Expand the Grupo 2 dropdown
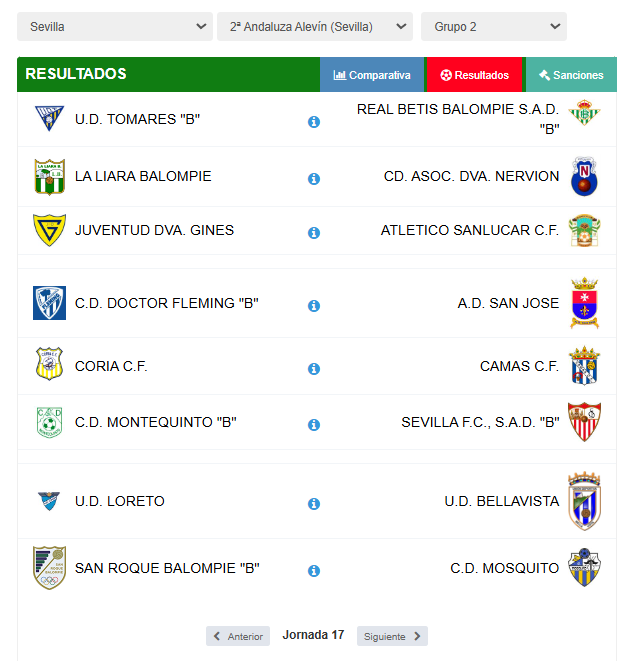The image size is (631, 661). [x=494, y=27]
